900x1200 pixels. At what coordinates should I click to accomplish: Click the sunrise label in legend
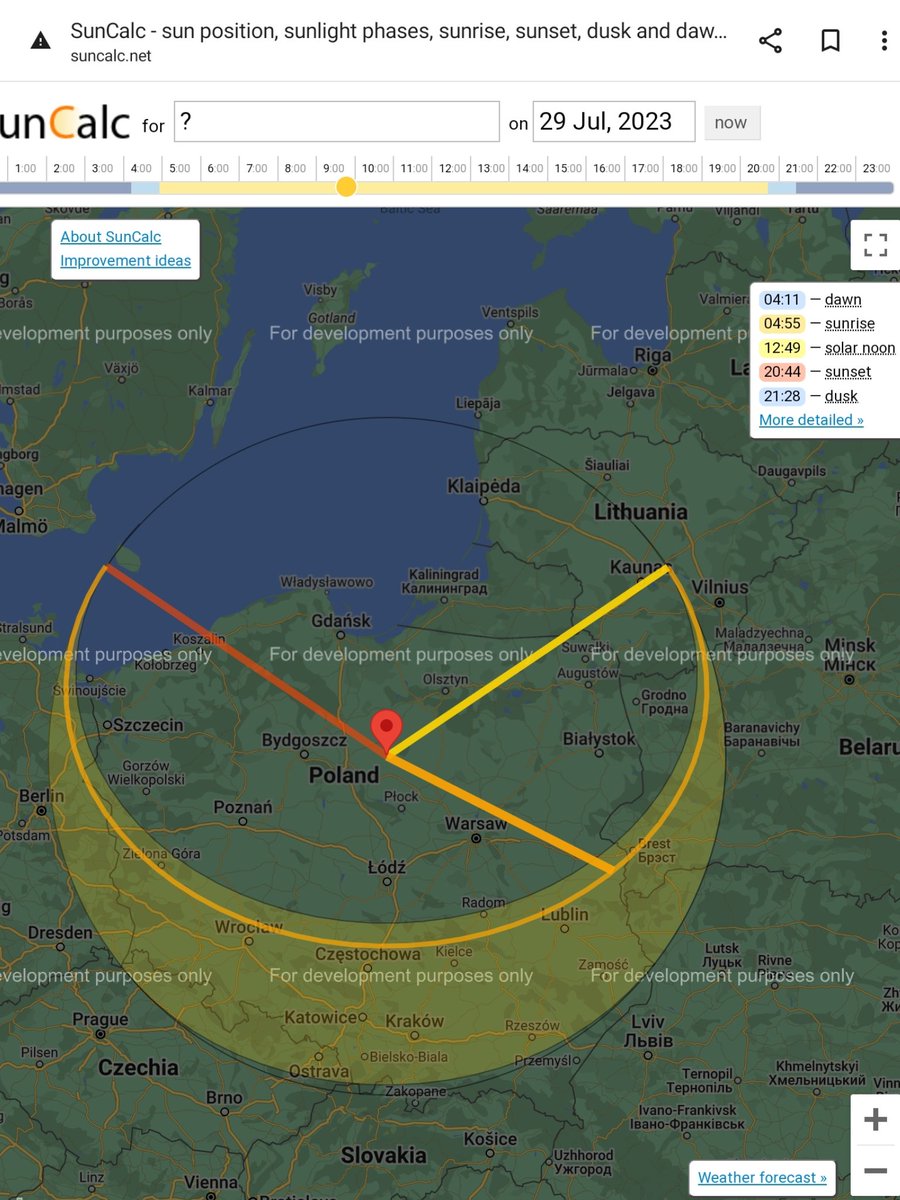pyautogui.click(x=850, y=324)
